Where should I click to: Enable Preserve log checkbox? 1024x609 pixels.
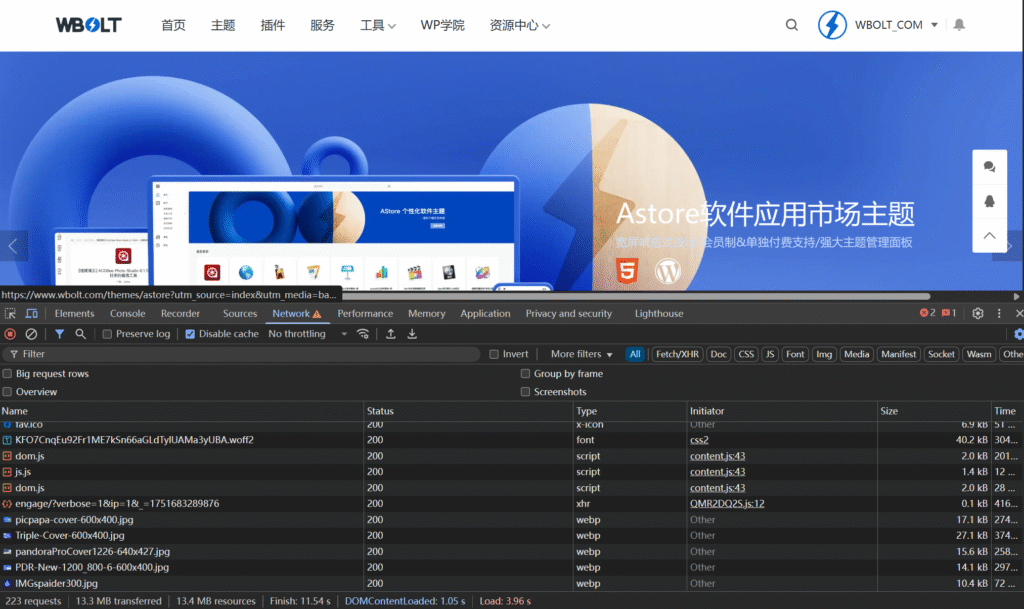tap(107, 334)
